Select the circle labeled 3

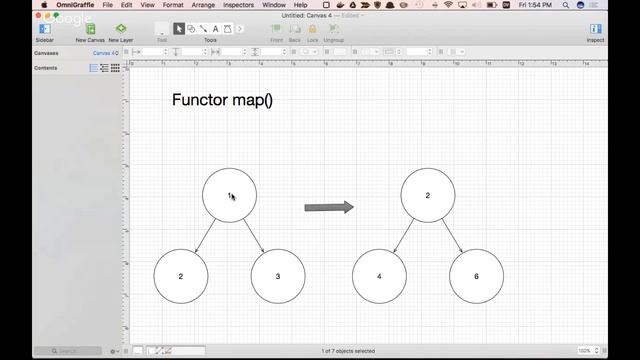[278, 276]
